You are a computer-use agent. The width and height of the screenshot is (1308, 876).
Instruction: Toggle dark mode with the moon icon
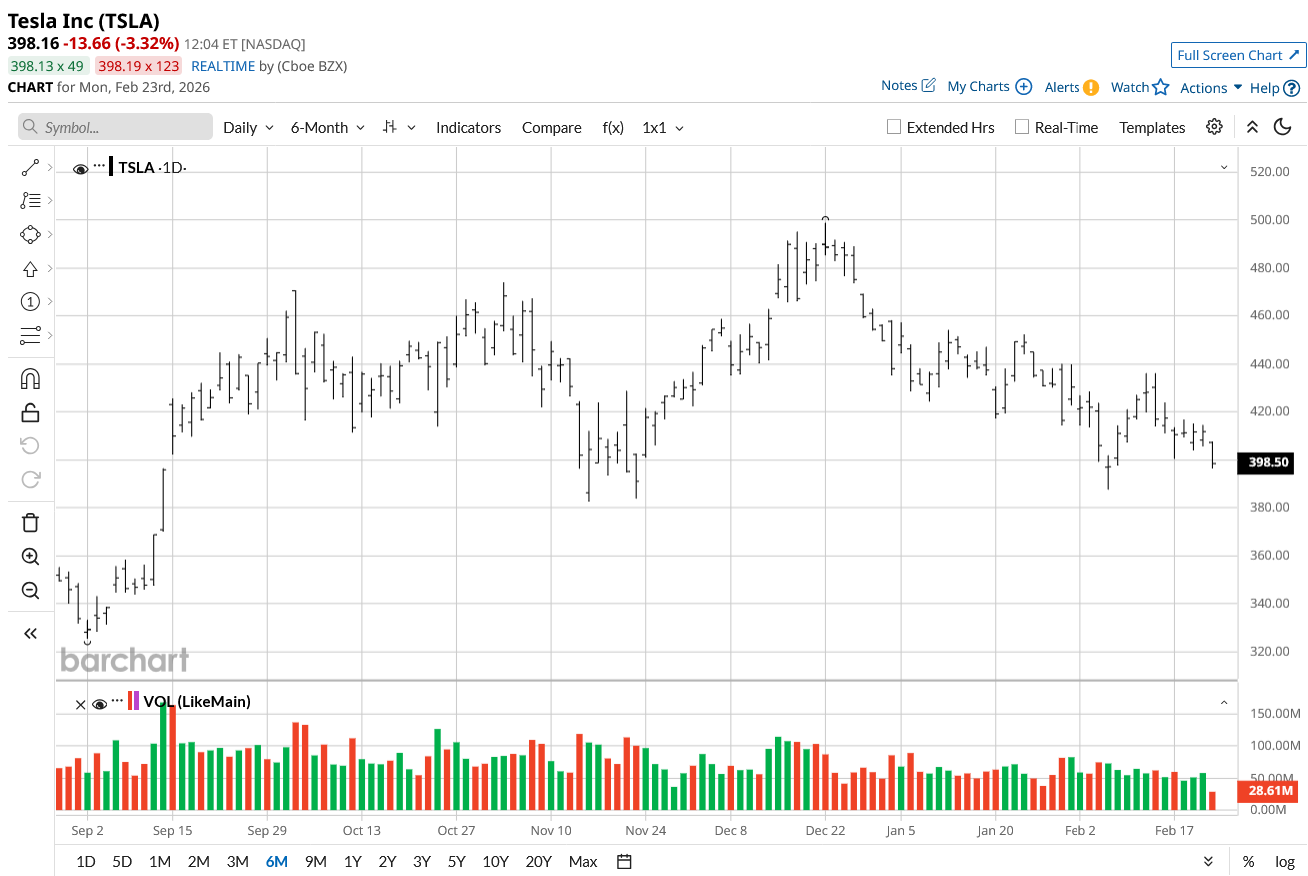coord(1283,127)
